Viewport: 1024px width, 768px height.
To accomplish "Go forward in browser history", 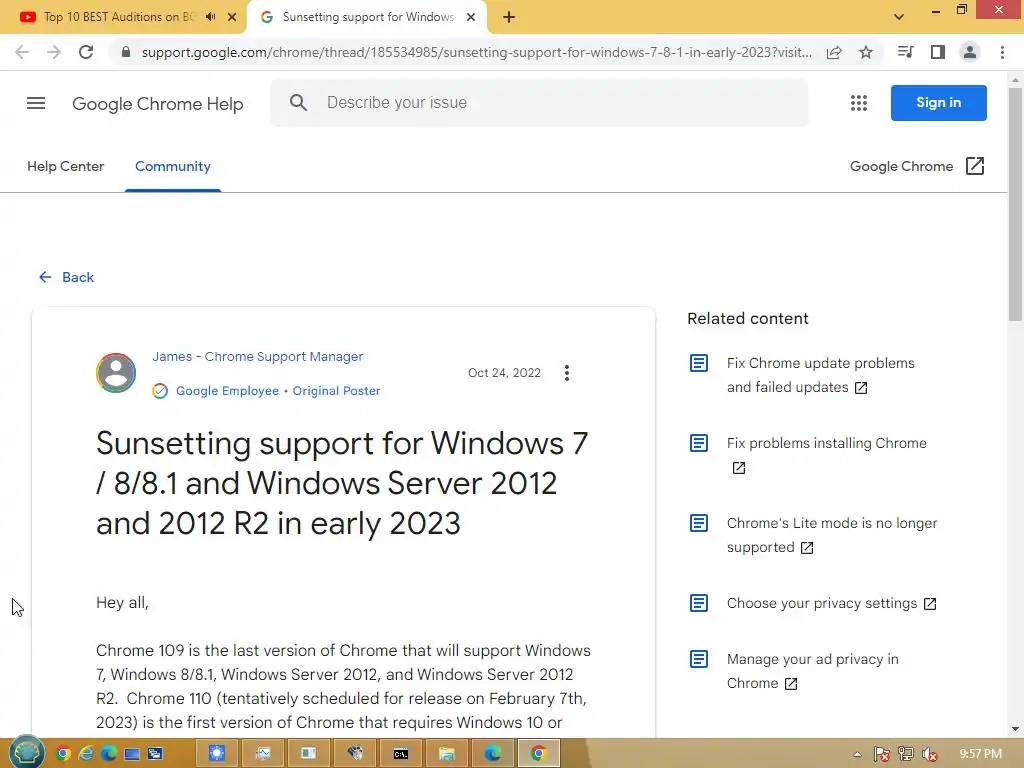I will (54, 52).
